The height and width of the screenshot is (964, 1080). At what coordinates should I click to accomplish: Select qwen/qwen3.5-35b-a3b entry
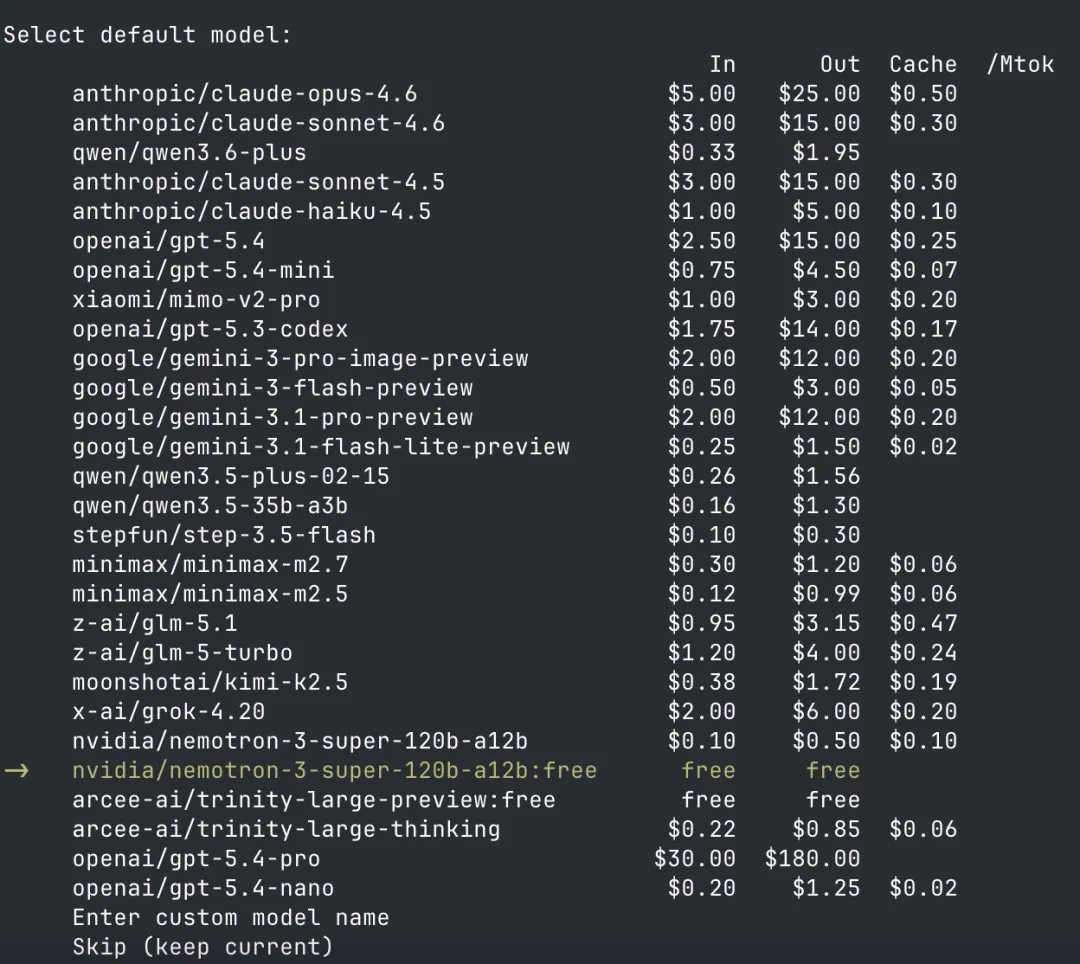[x=210, y=505]
